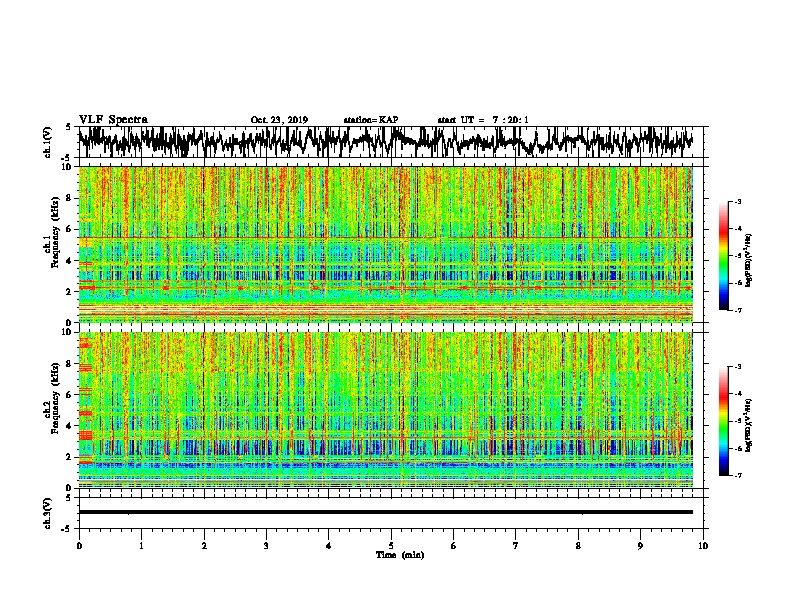Select the 'Oct. 23, 2019' date label
The height and width of the screenshot is (612, 792).
pyautogui.click(x=279, y=120)
